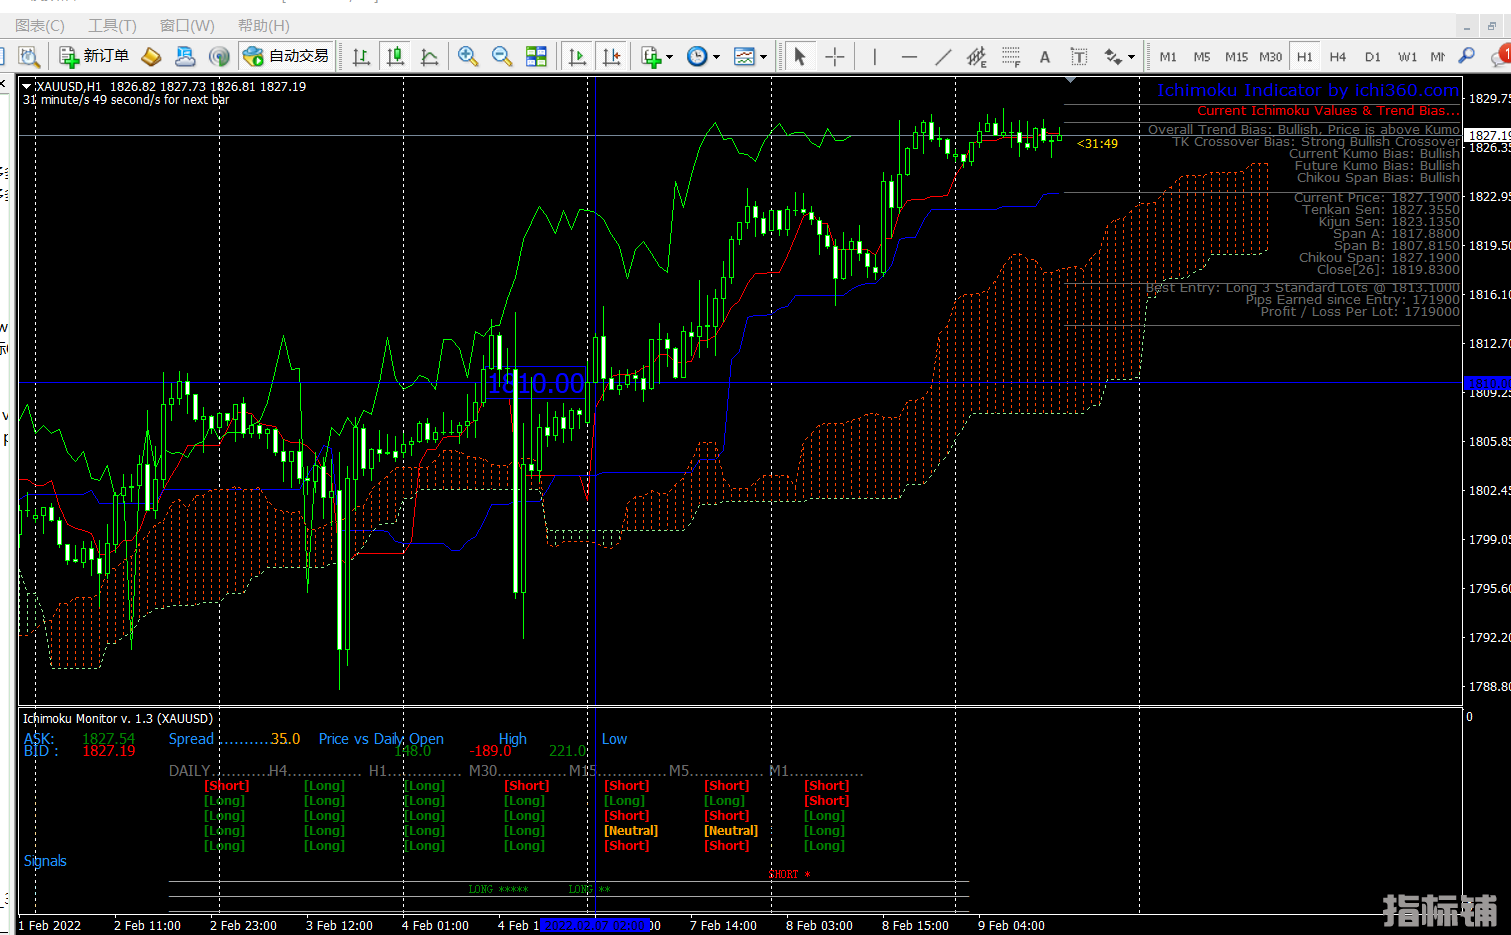The height and width of the screenshot is (935, 1511).
Task: Open the 窗口(W) Window menu
Action: 187,26
